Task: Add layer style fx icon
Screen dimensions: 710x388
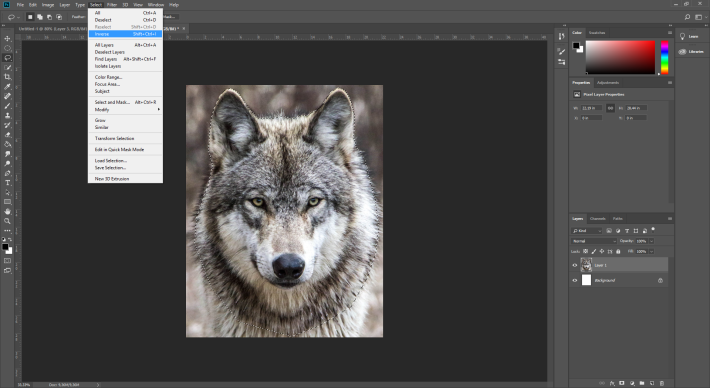Action: click(612, 383)
